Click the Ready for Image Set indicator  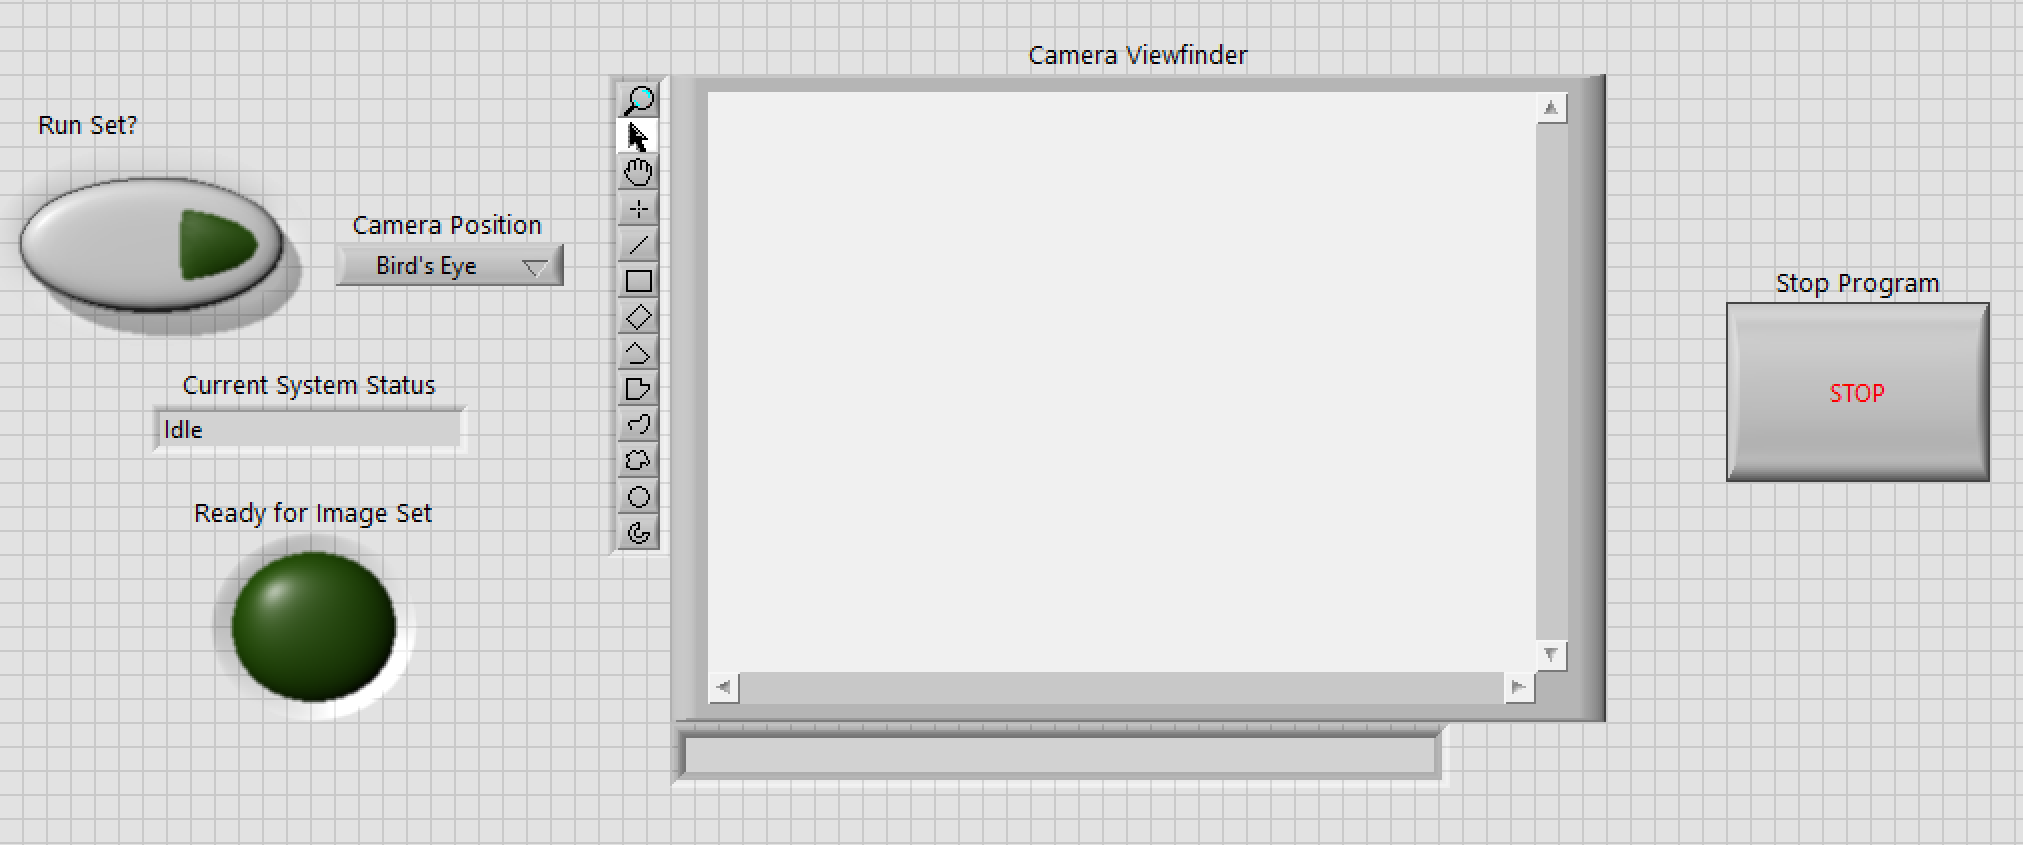point(313,626)
